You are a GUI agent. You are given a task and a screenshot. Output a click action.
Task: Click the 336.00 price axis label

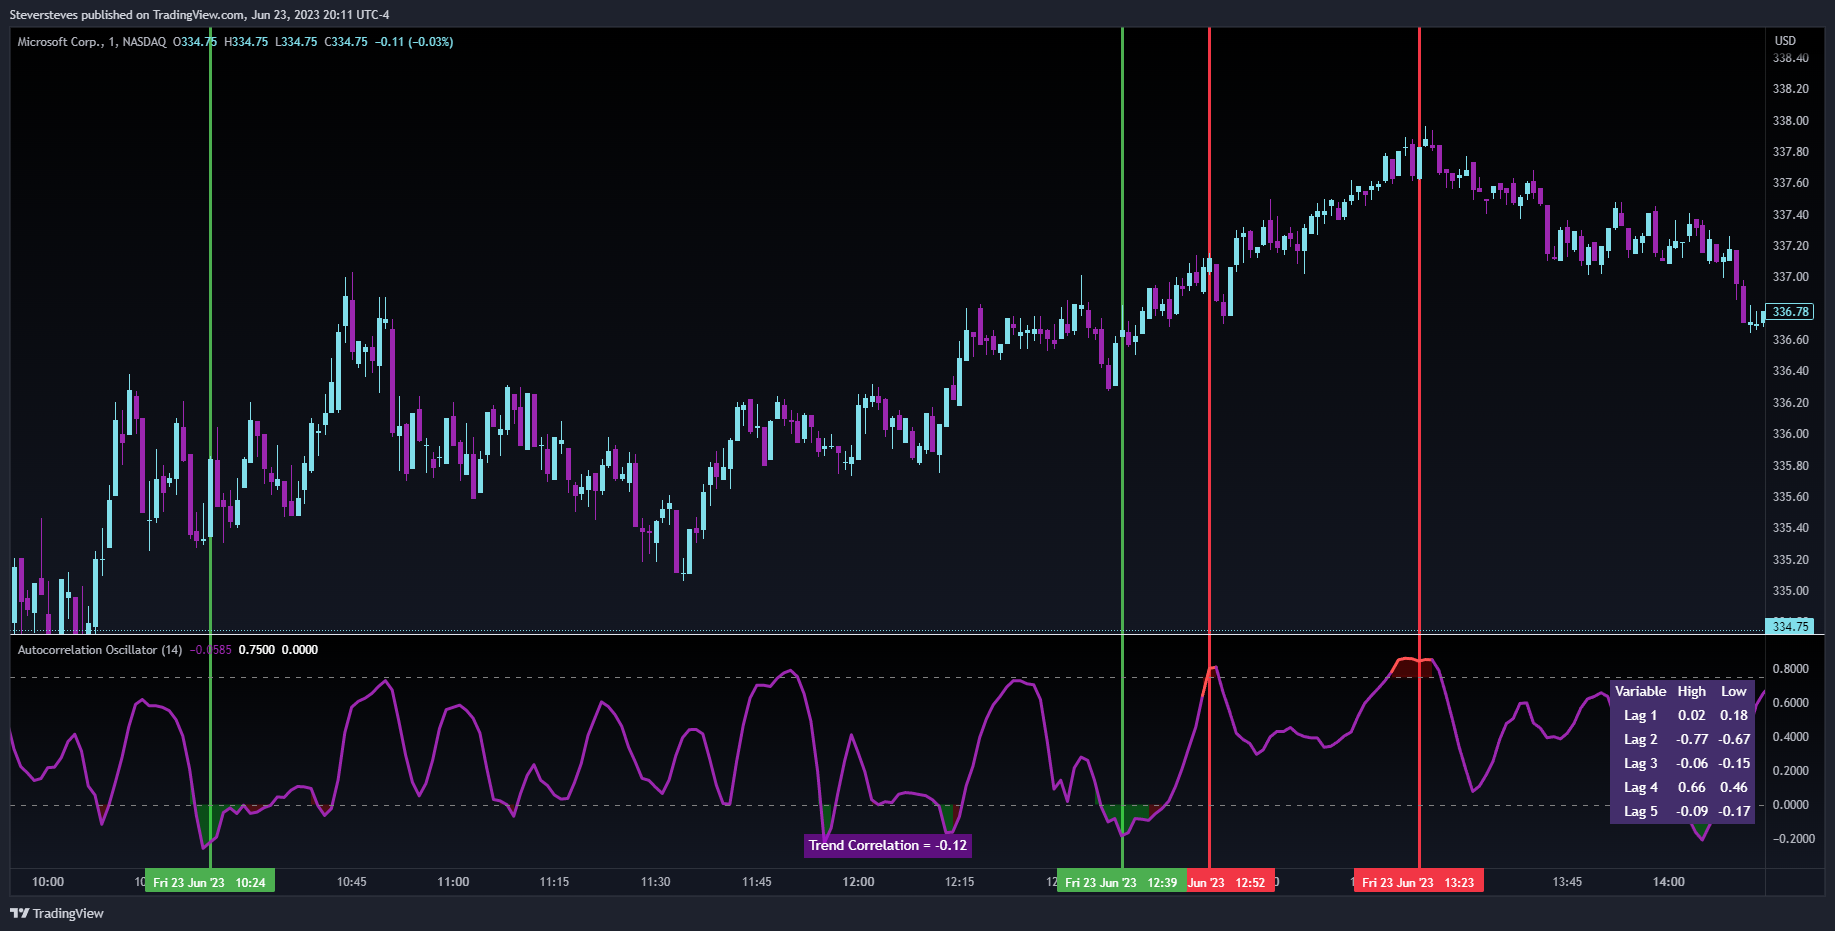1790,434
